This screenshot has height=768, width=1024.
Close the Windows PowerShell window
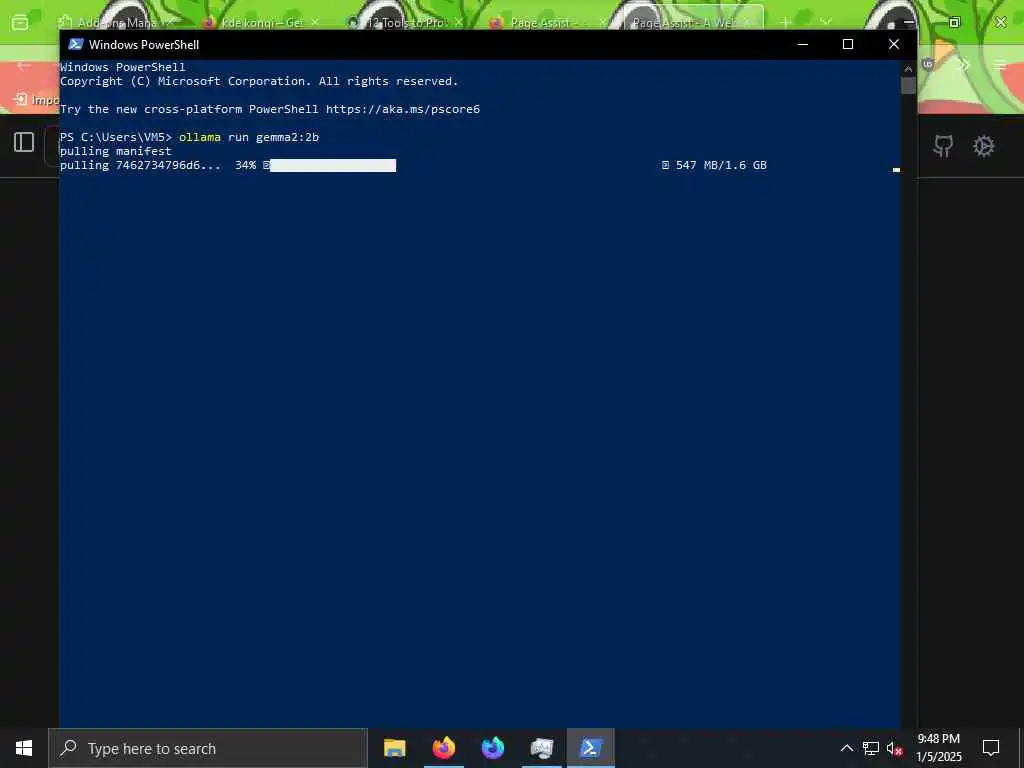click(894, 44)
